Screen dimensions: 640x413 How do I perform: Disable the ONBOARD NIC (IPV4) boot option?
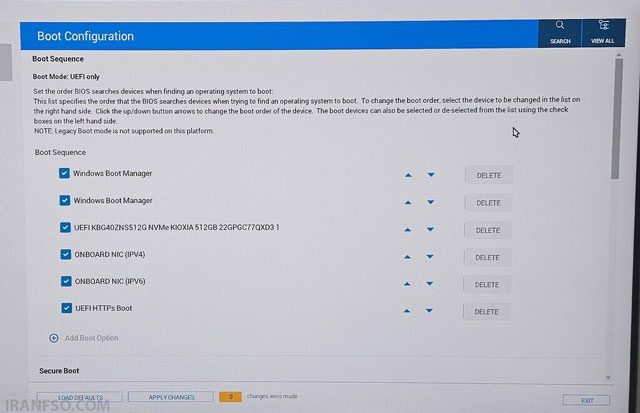point(65,254)
